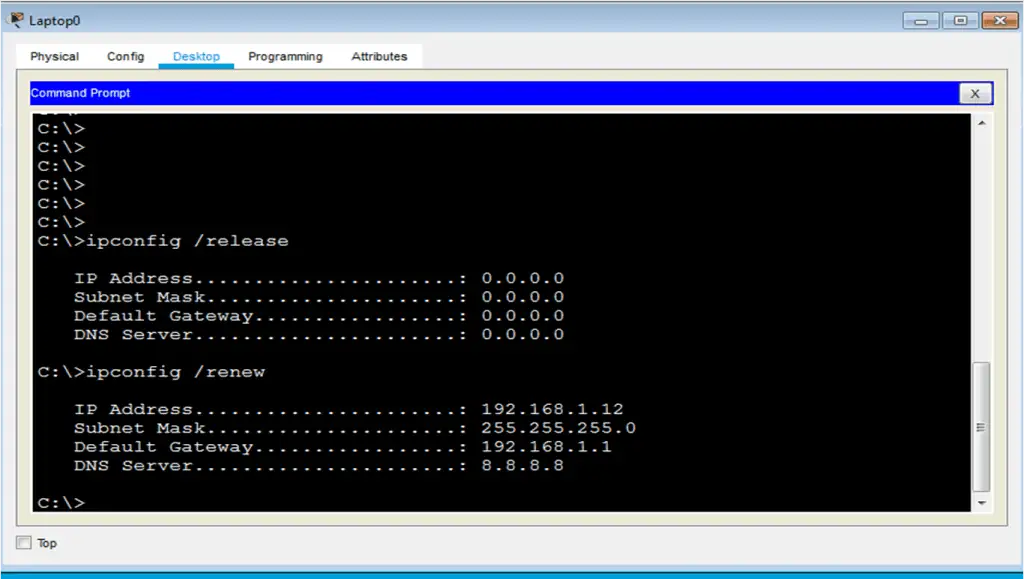Minimize the Laptop0 window
The width and height of the screenshot is (1024, 579).
[920, 21]
